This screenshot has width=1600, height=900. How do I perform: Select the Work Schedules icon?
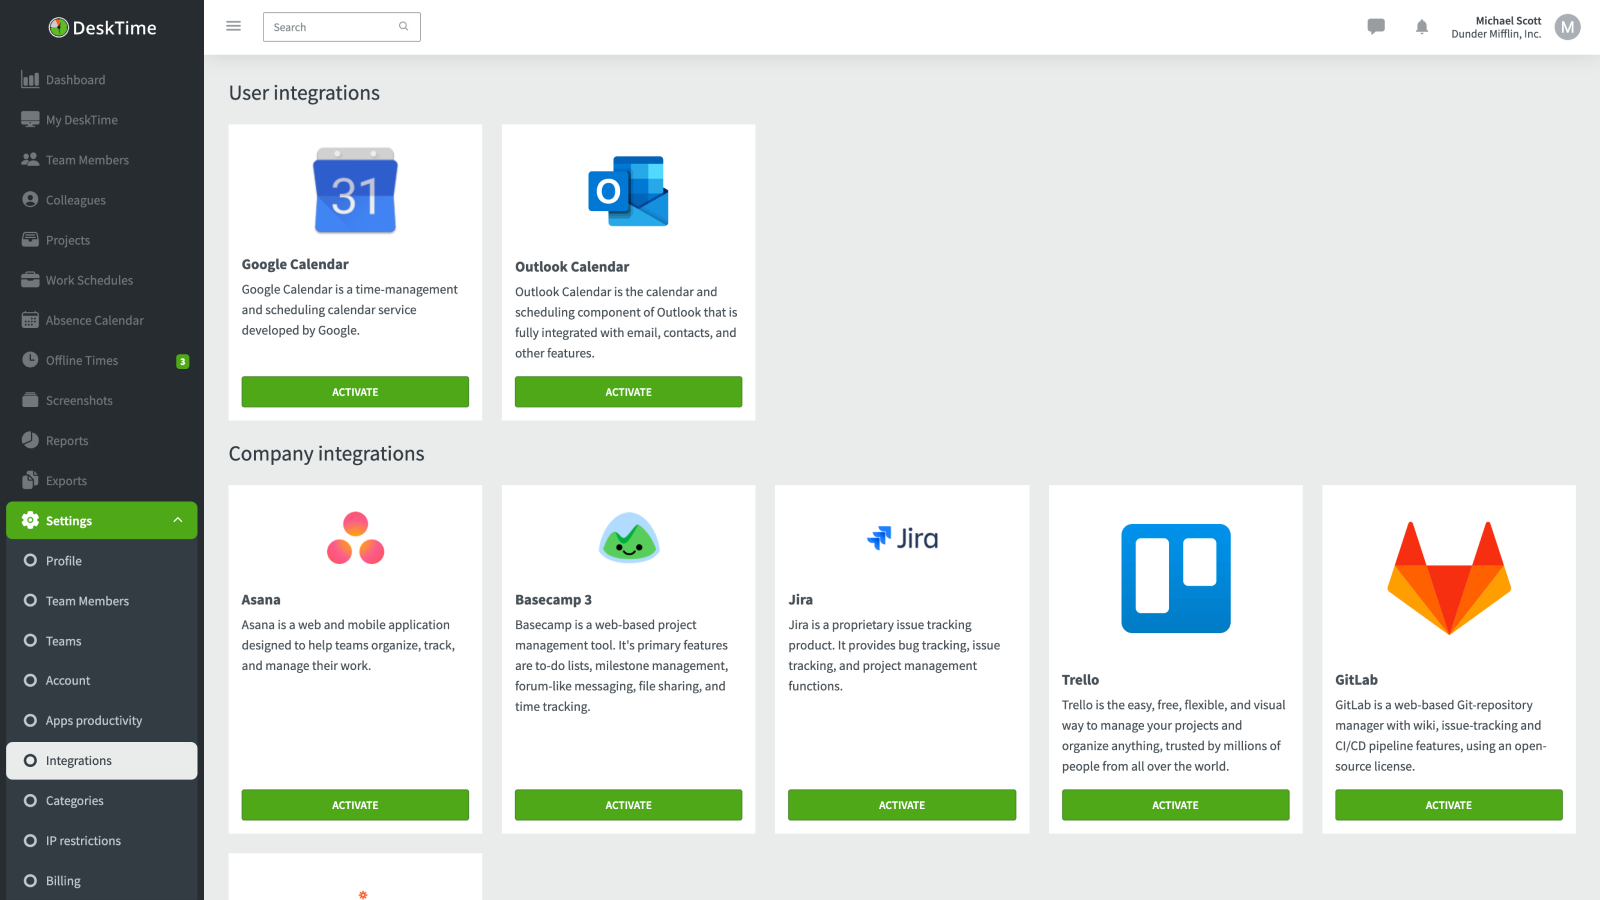31,280
